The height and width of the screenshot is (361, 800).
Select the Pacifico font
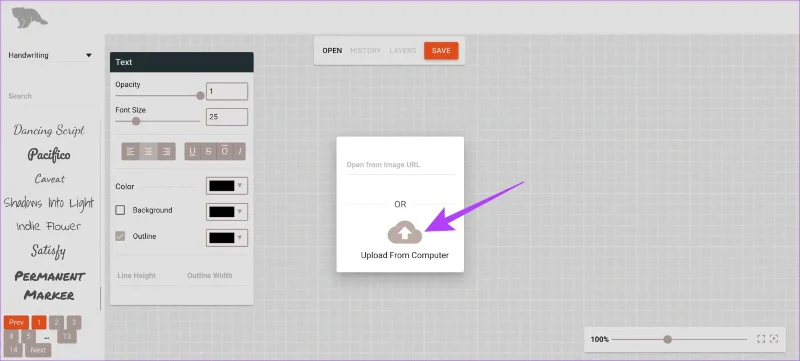click(x=49, y=154)
